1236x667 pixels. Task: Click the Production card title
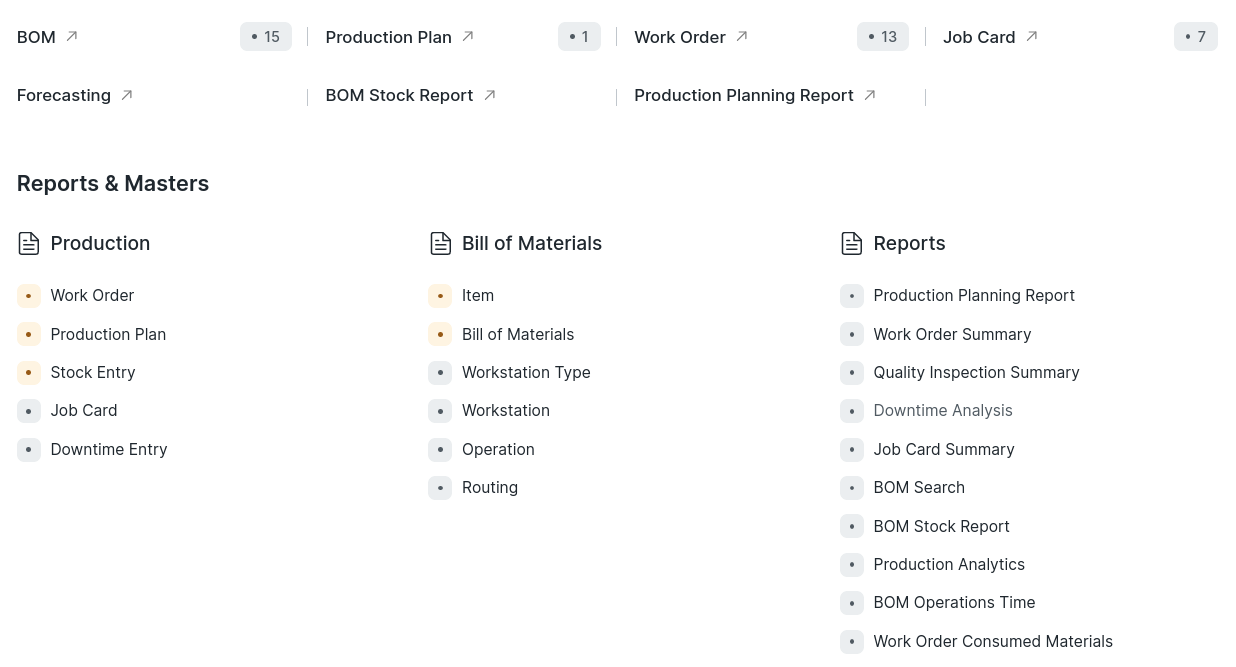point(100,243)
